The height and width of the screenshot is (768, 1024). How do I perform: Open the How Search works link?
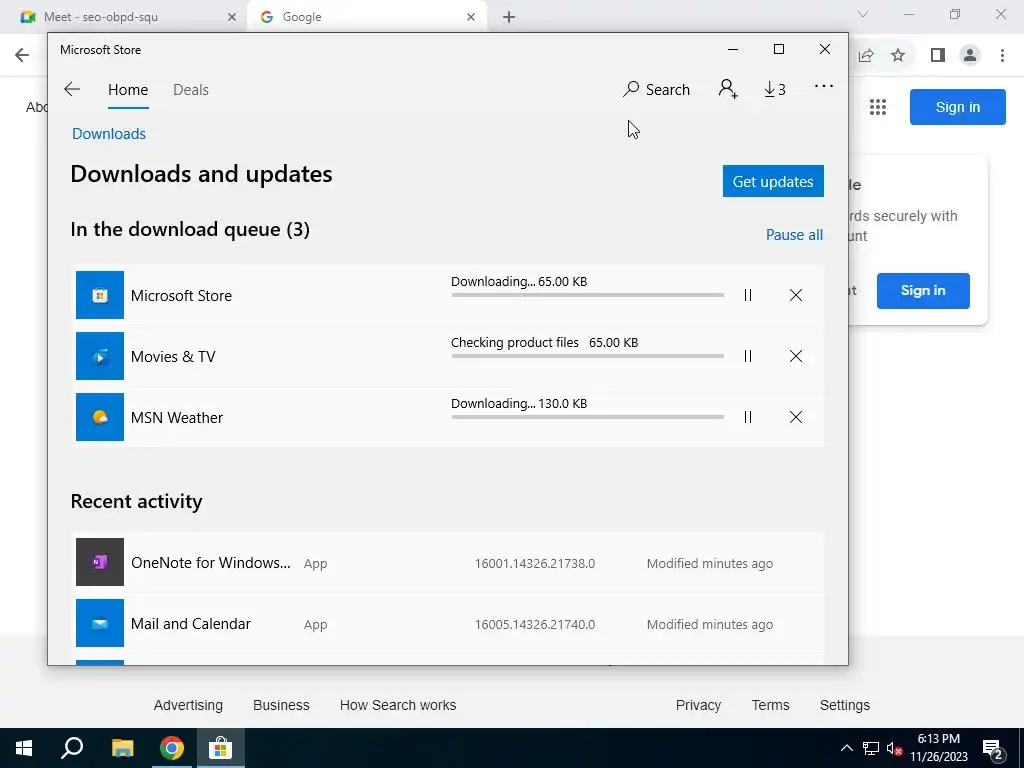[x=398, y=705]
